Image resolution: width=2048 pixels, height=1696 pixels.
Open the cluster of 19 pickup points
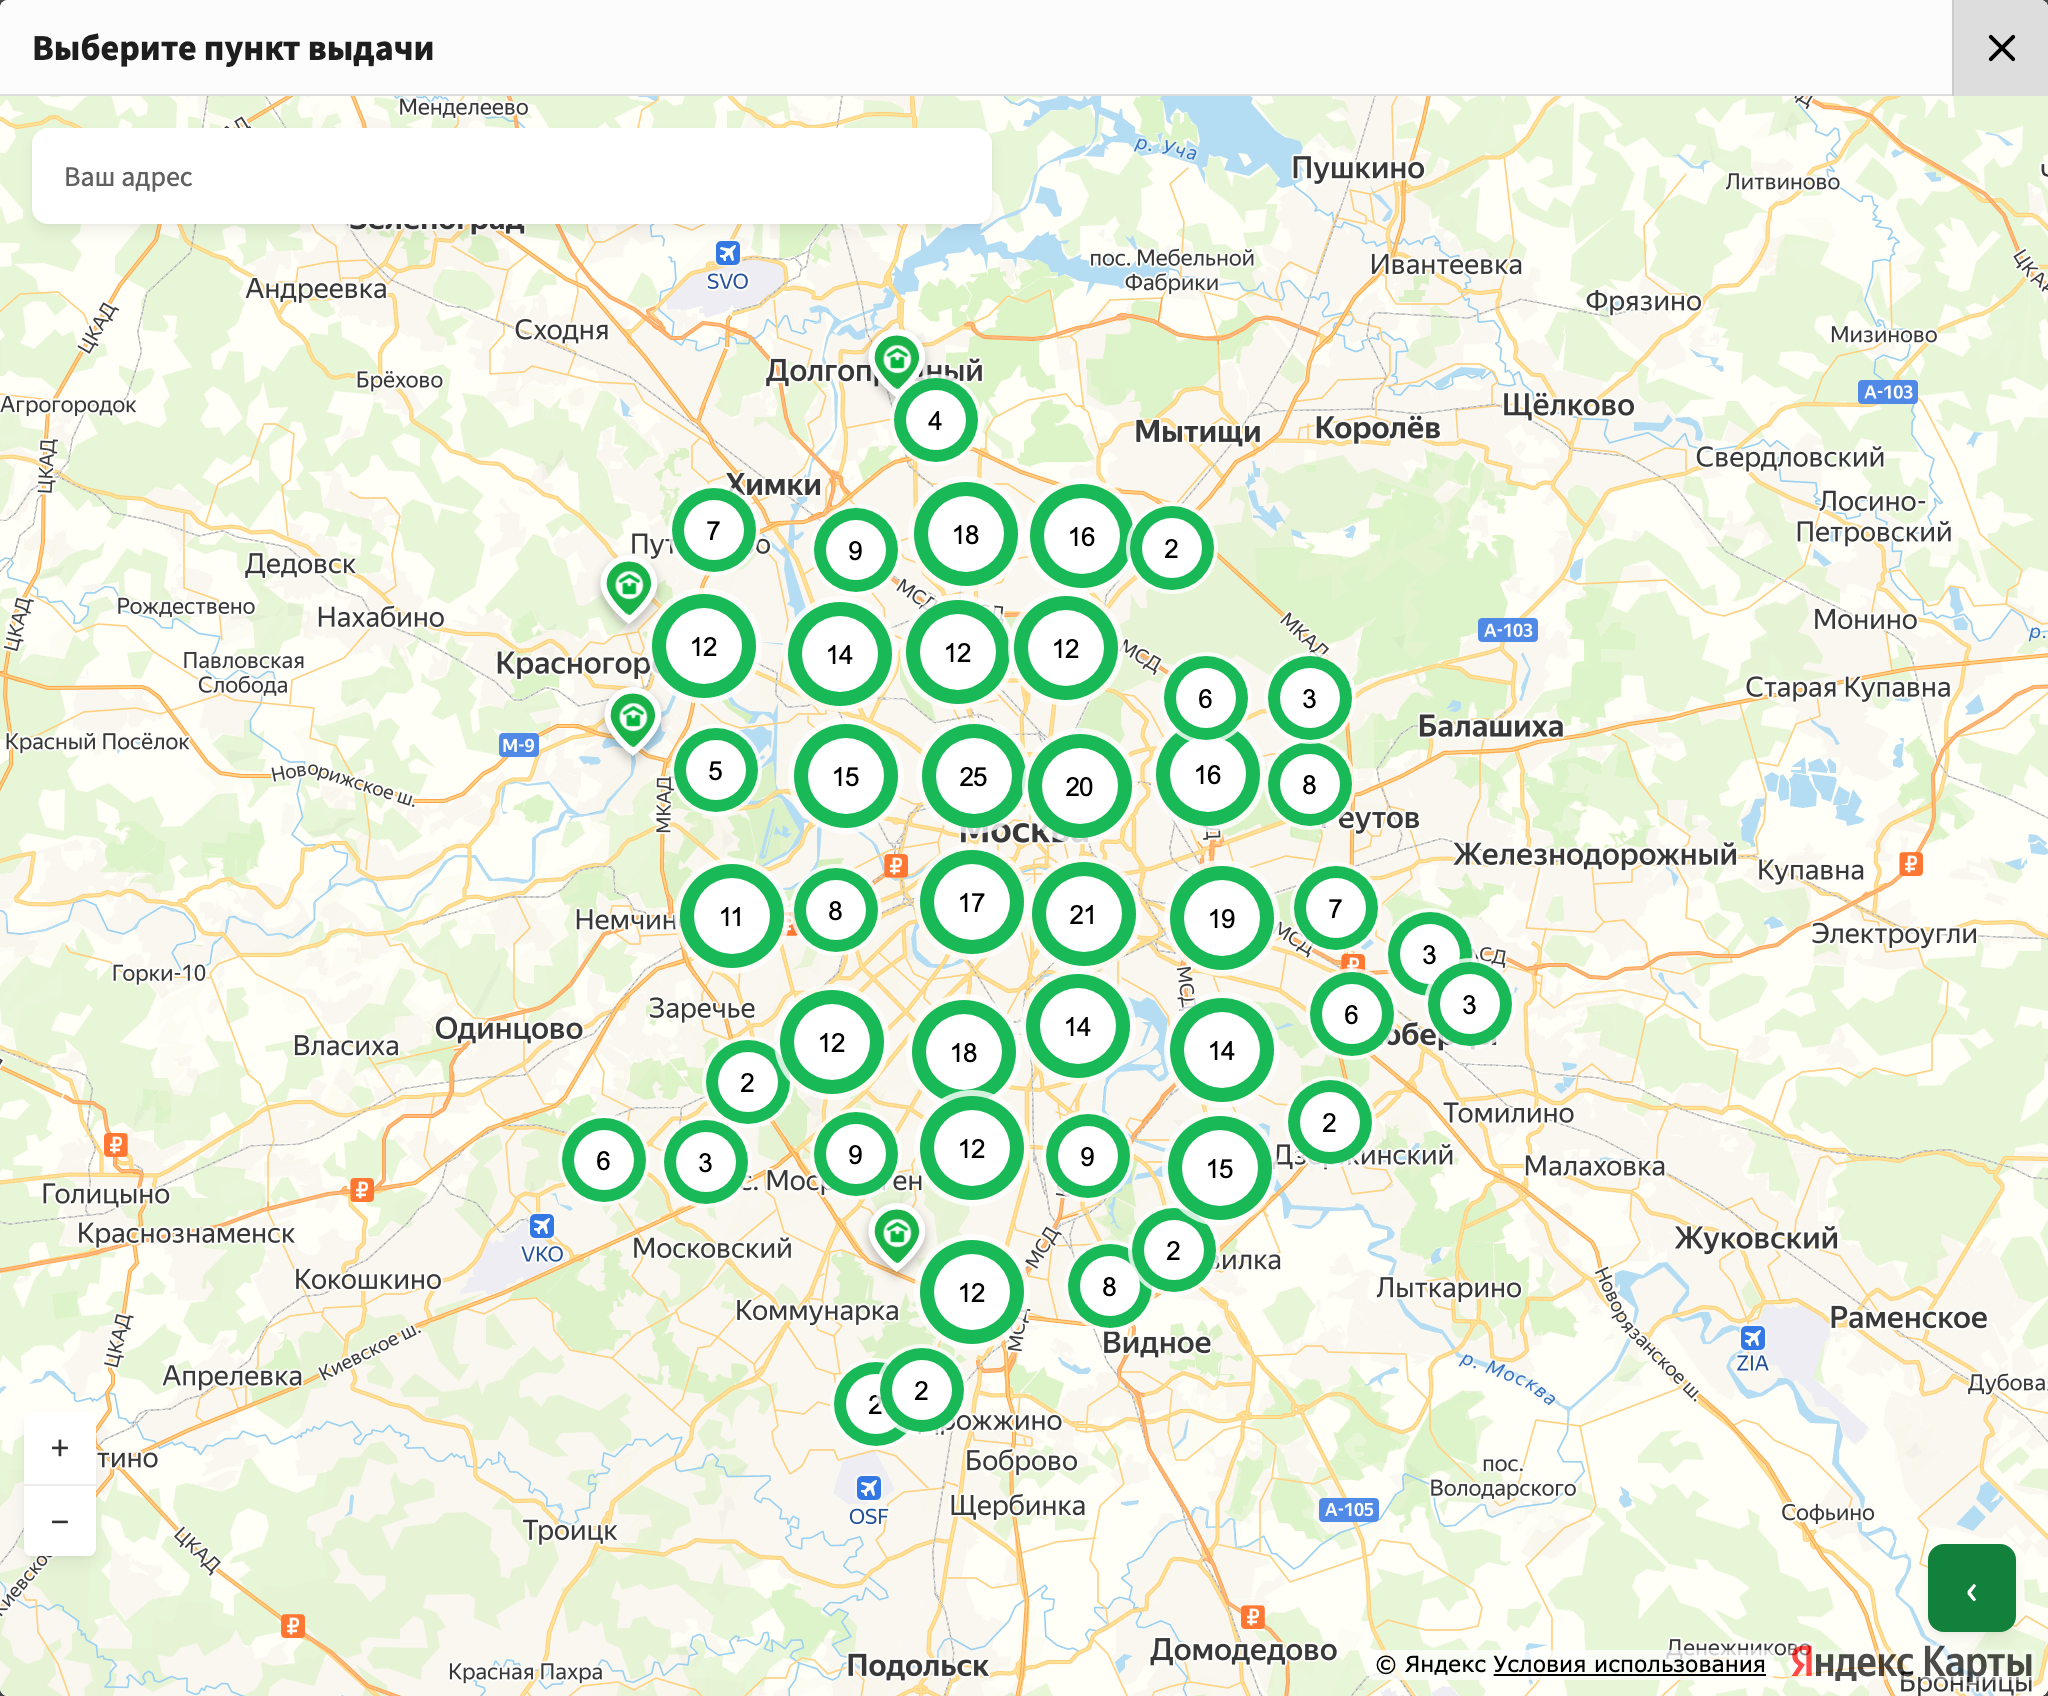(x=1221, y=918)
